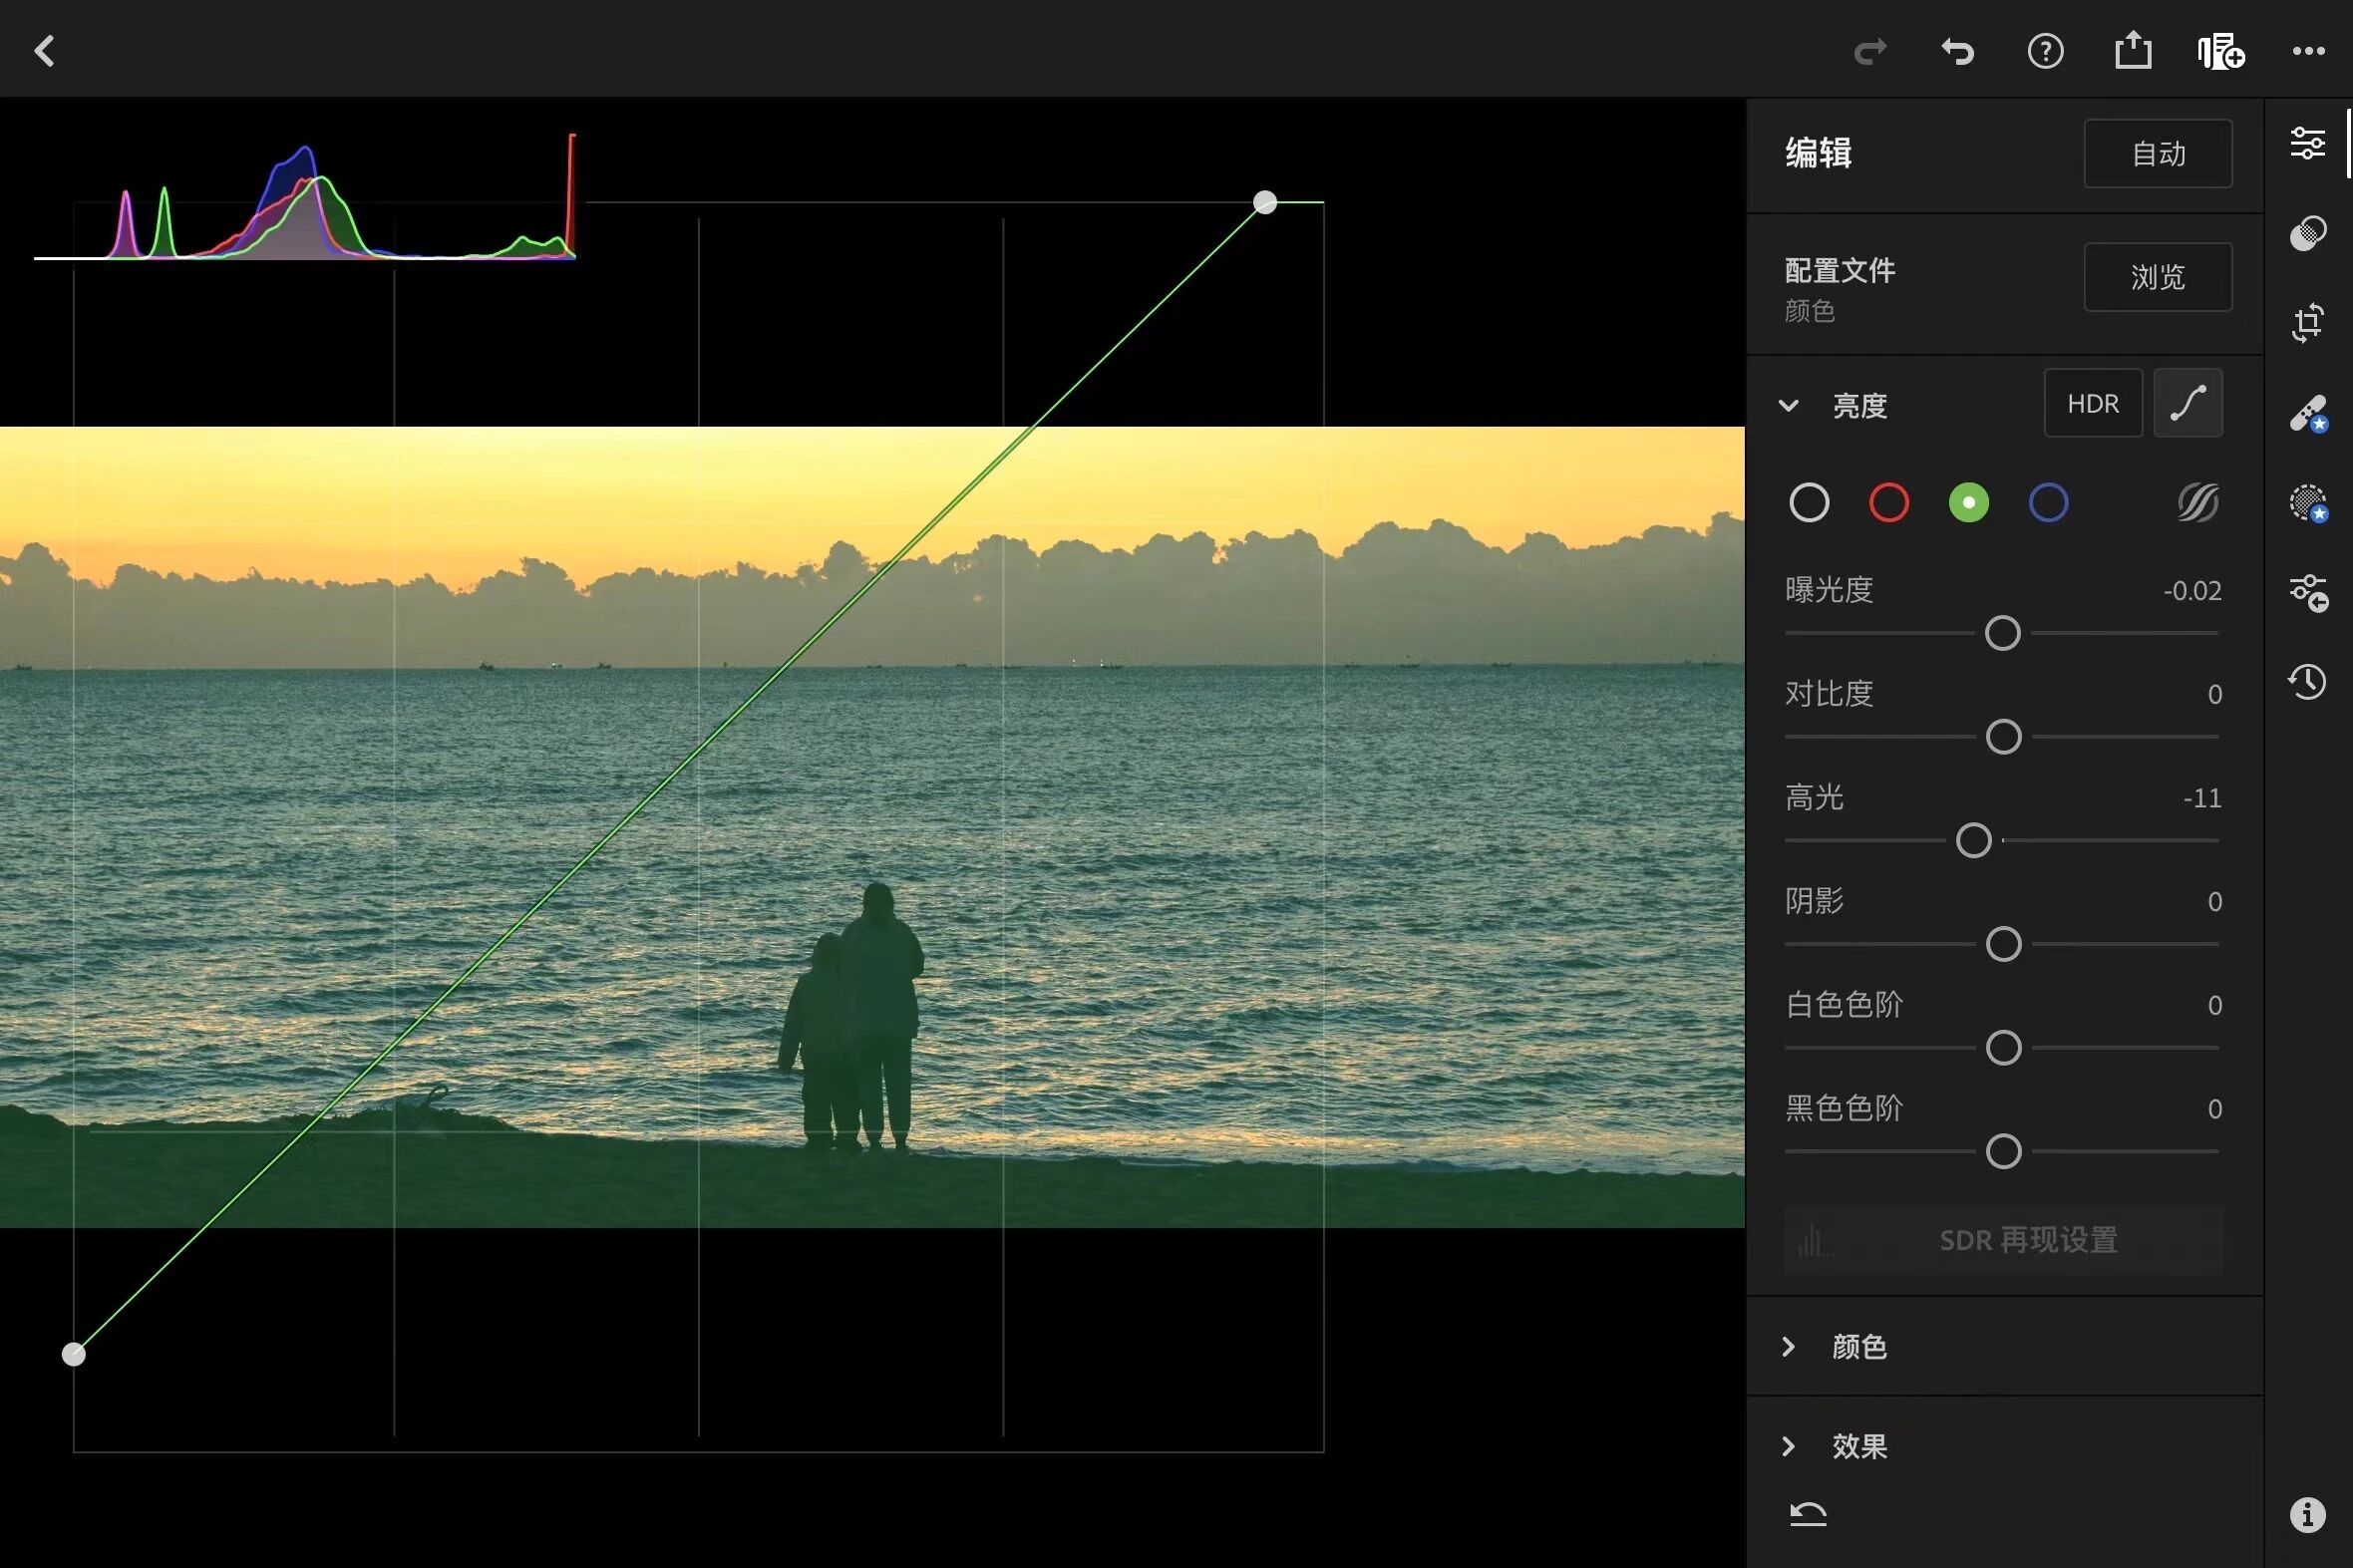Click the top-right curve control point
Image resolution: width=2353 pixels, height=1568 pixels.
[1264, 203]
